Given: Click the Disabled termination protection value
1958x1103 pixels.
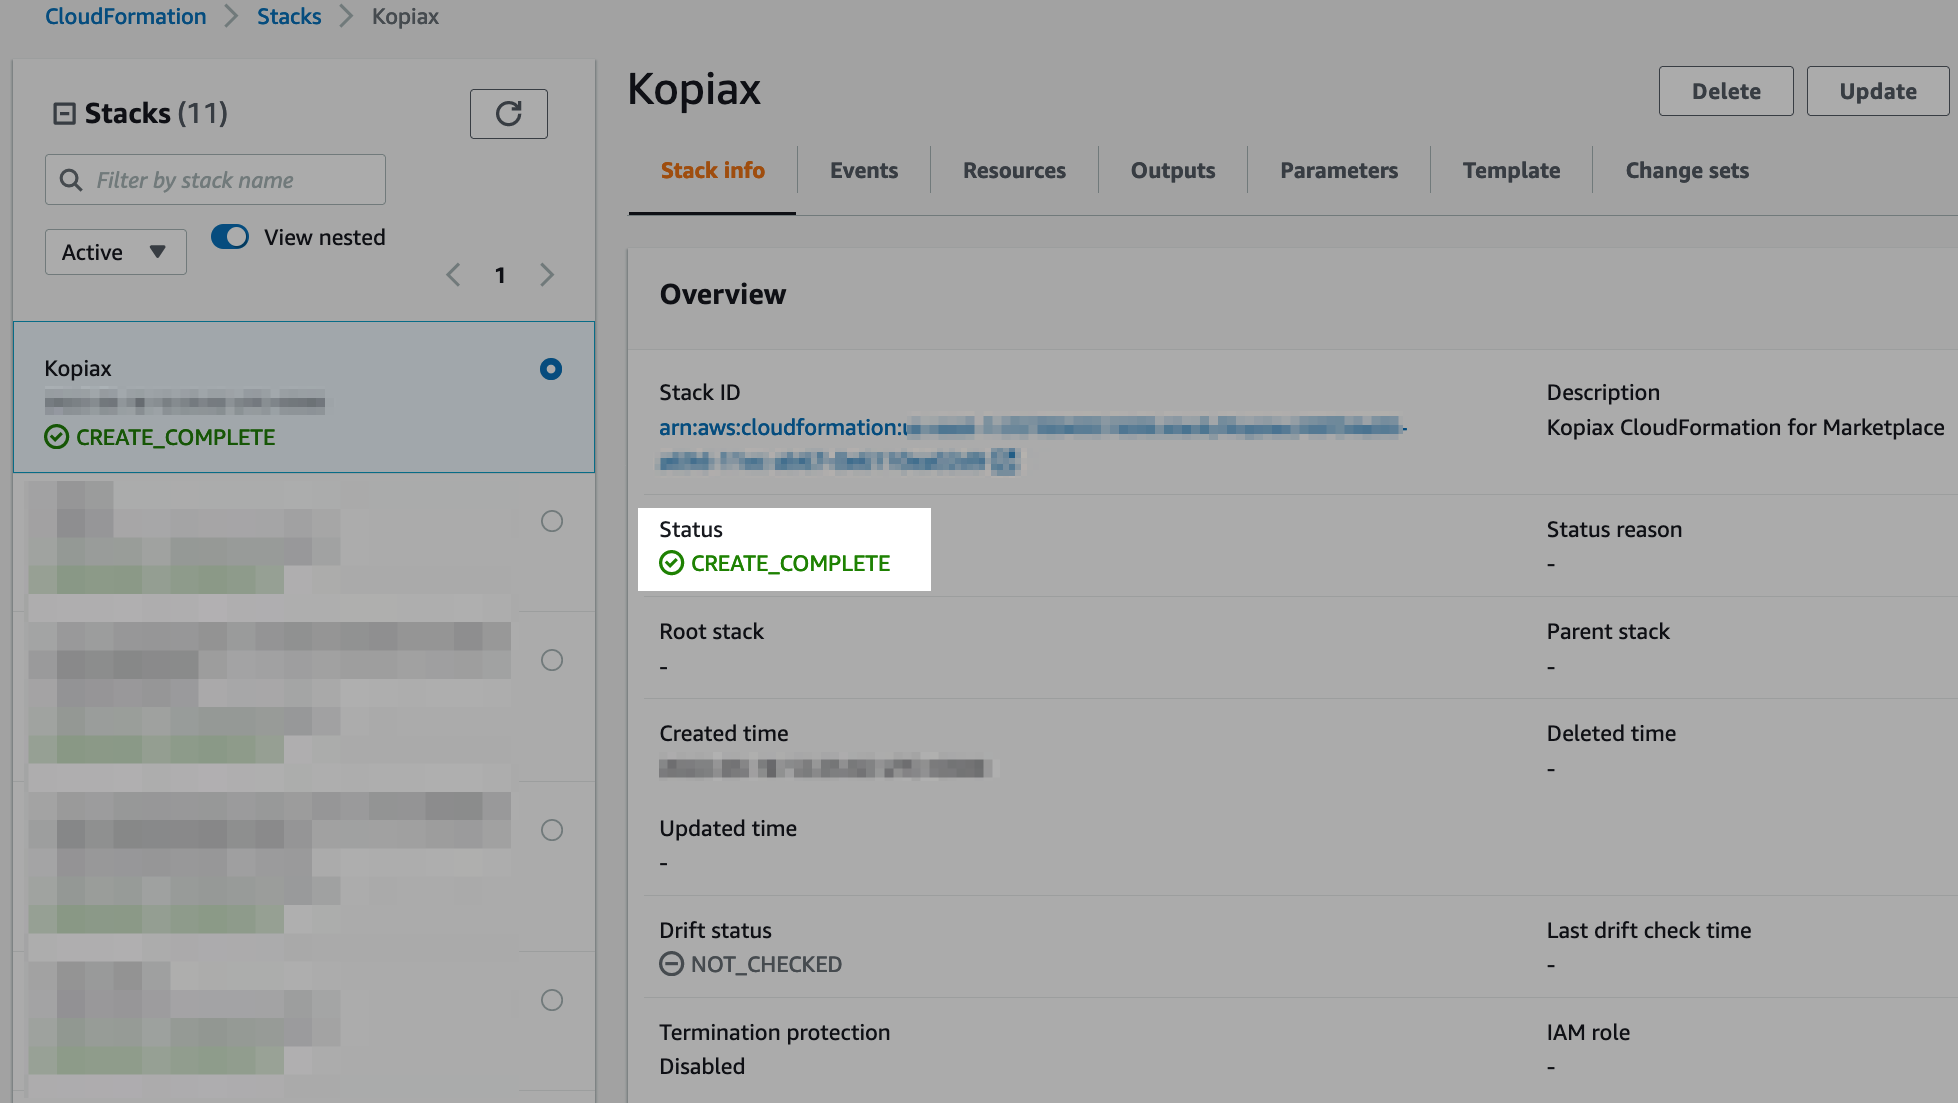Looking at the screenshot, I should coord(702,1067).
